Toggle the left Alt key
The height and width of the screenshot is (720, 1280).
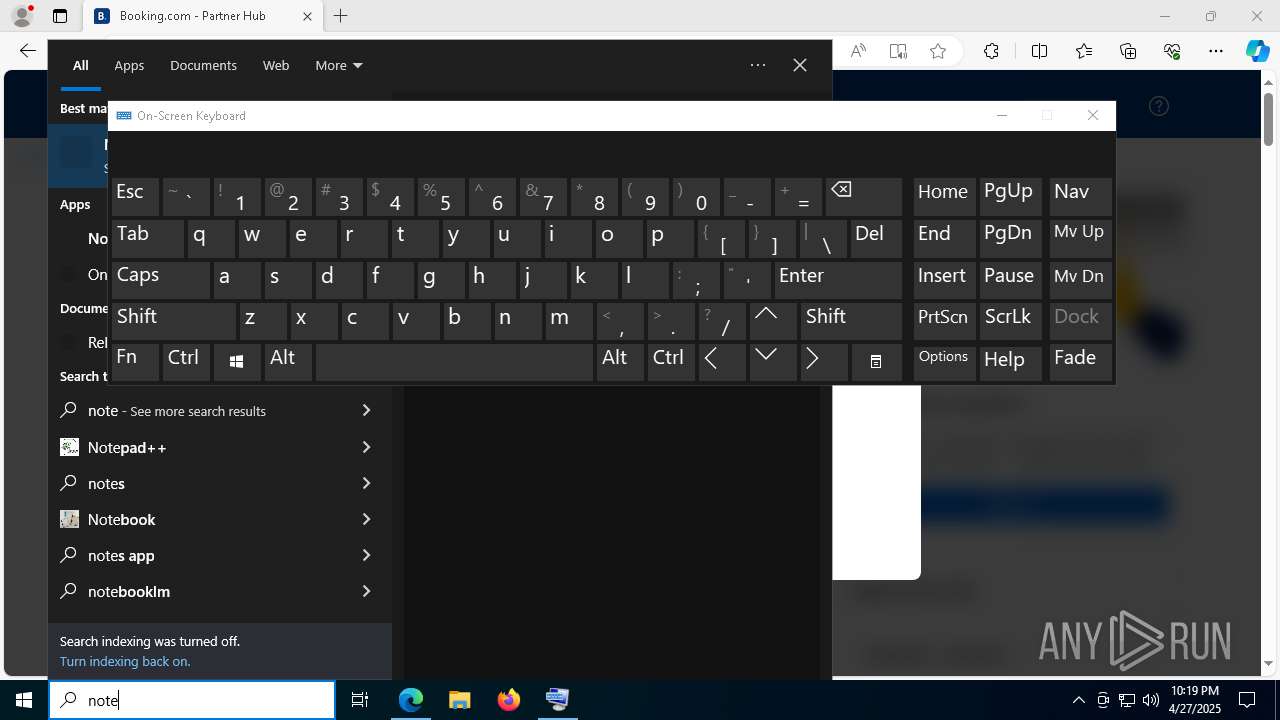click(x=288, y=362)
